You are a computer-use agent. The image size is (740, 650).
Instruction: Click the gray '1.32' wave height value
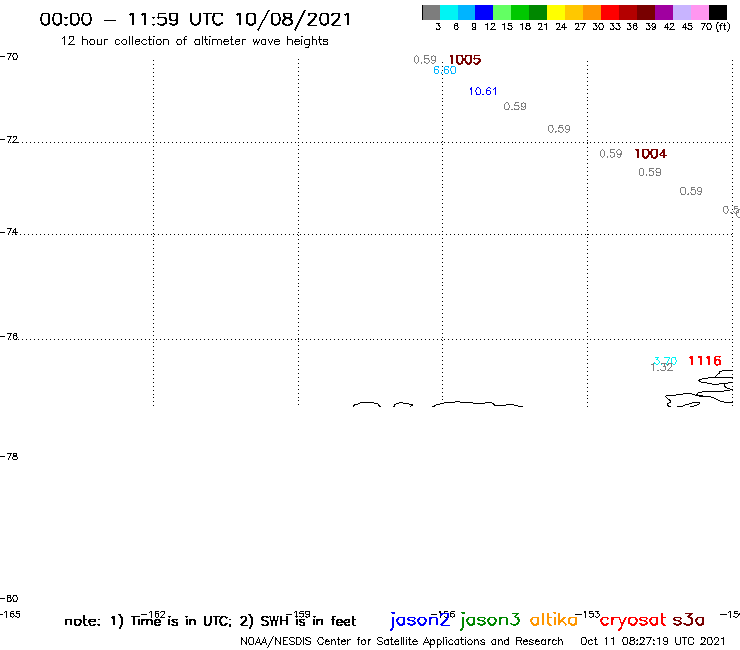[x=662, y=367]
